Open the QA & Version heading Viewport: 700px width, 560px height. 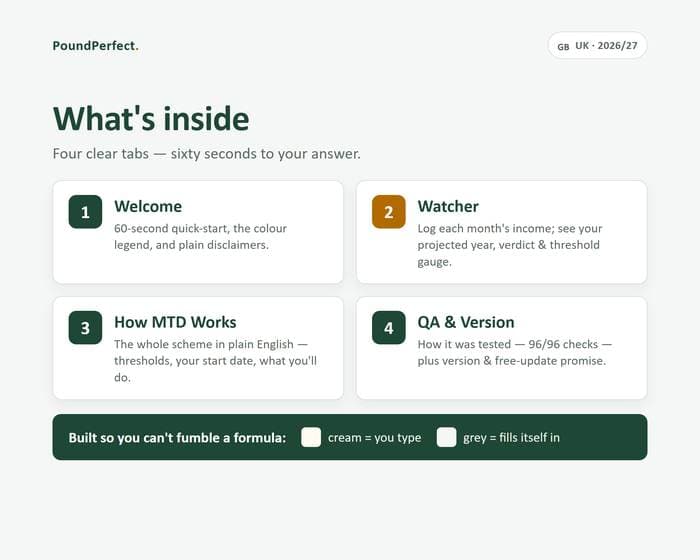(x=466, y=322)
